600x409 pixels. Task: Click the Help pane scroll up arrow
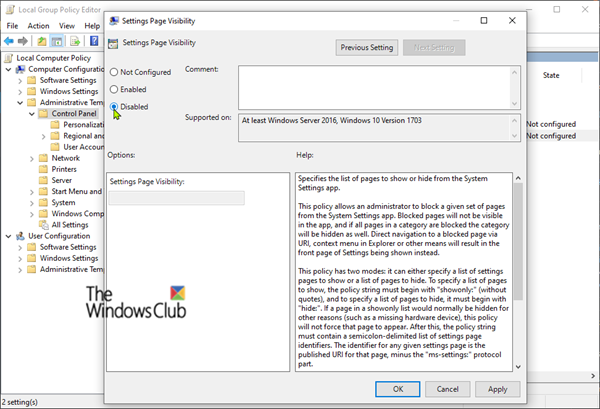click(x=518, y=178)
